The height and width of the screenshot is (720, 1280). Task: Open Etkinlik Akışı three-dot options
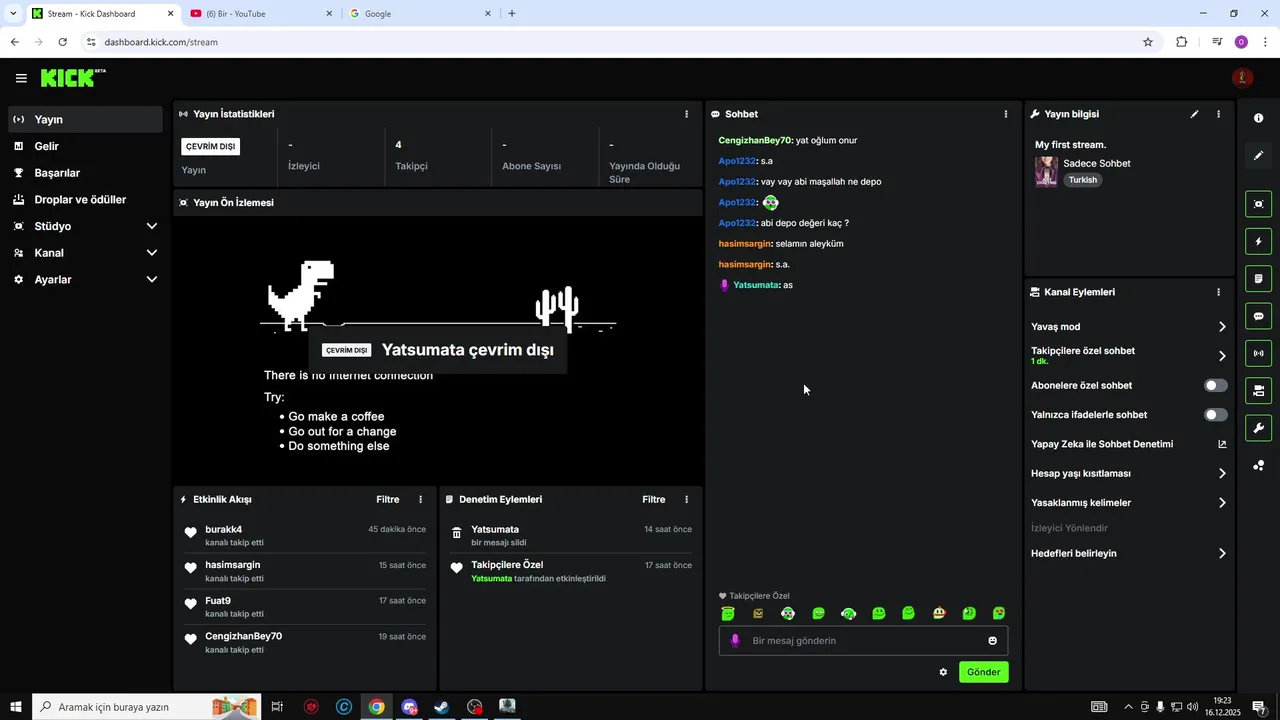[x=420, y=499]
